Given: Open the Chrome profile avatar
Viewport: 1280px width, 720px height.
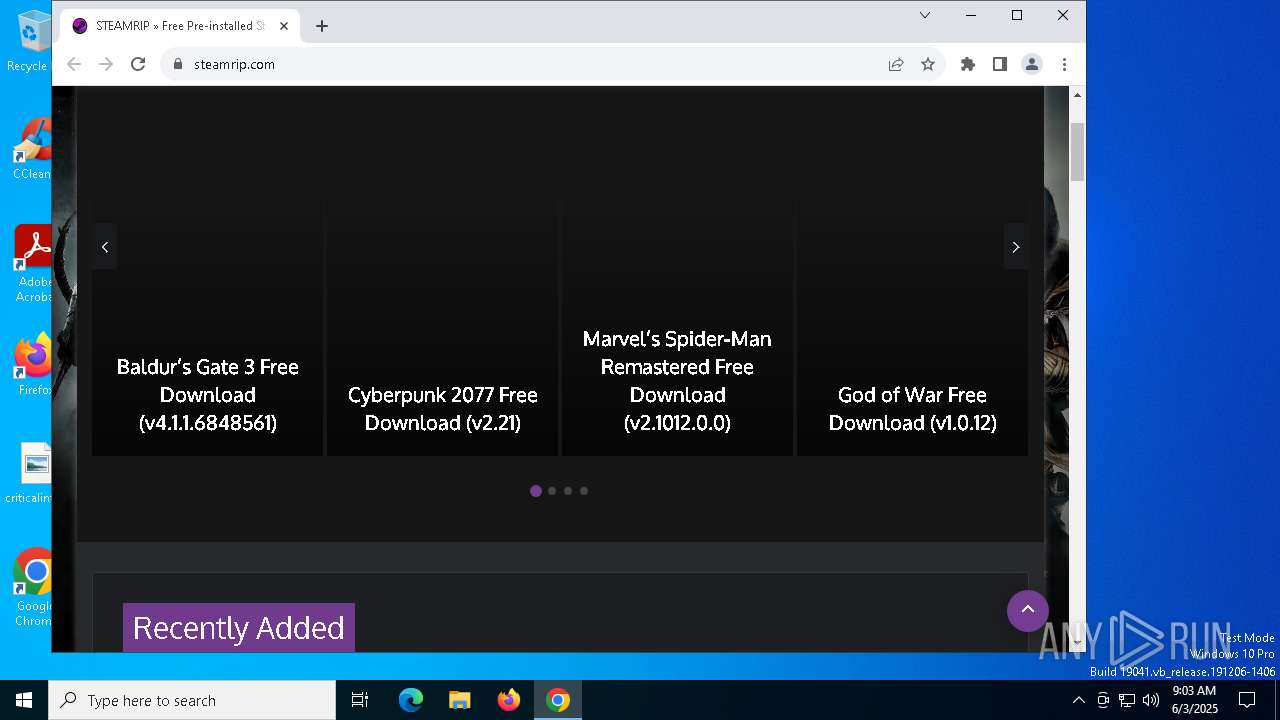Looking at the screenshot, I should 1031,64.
